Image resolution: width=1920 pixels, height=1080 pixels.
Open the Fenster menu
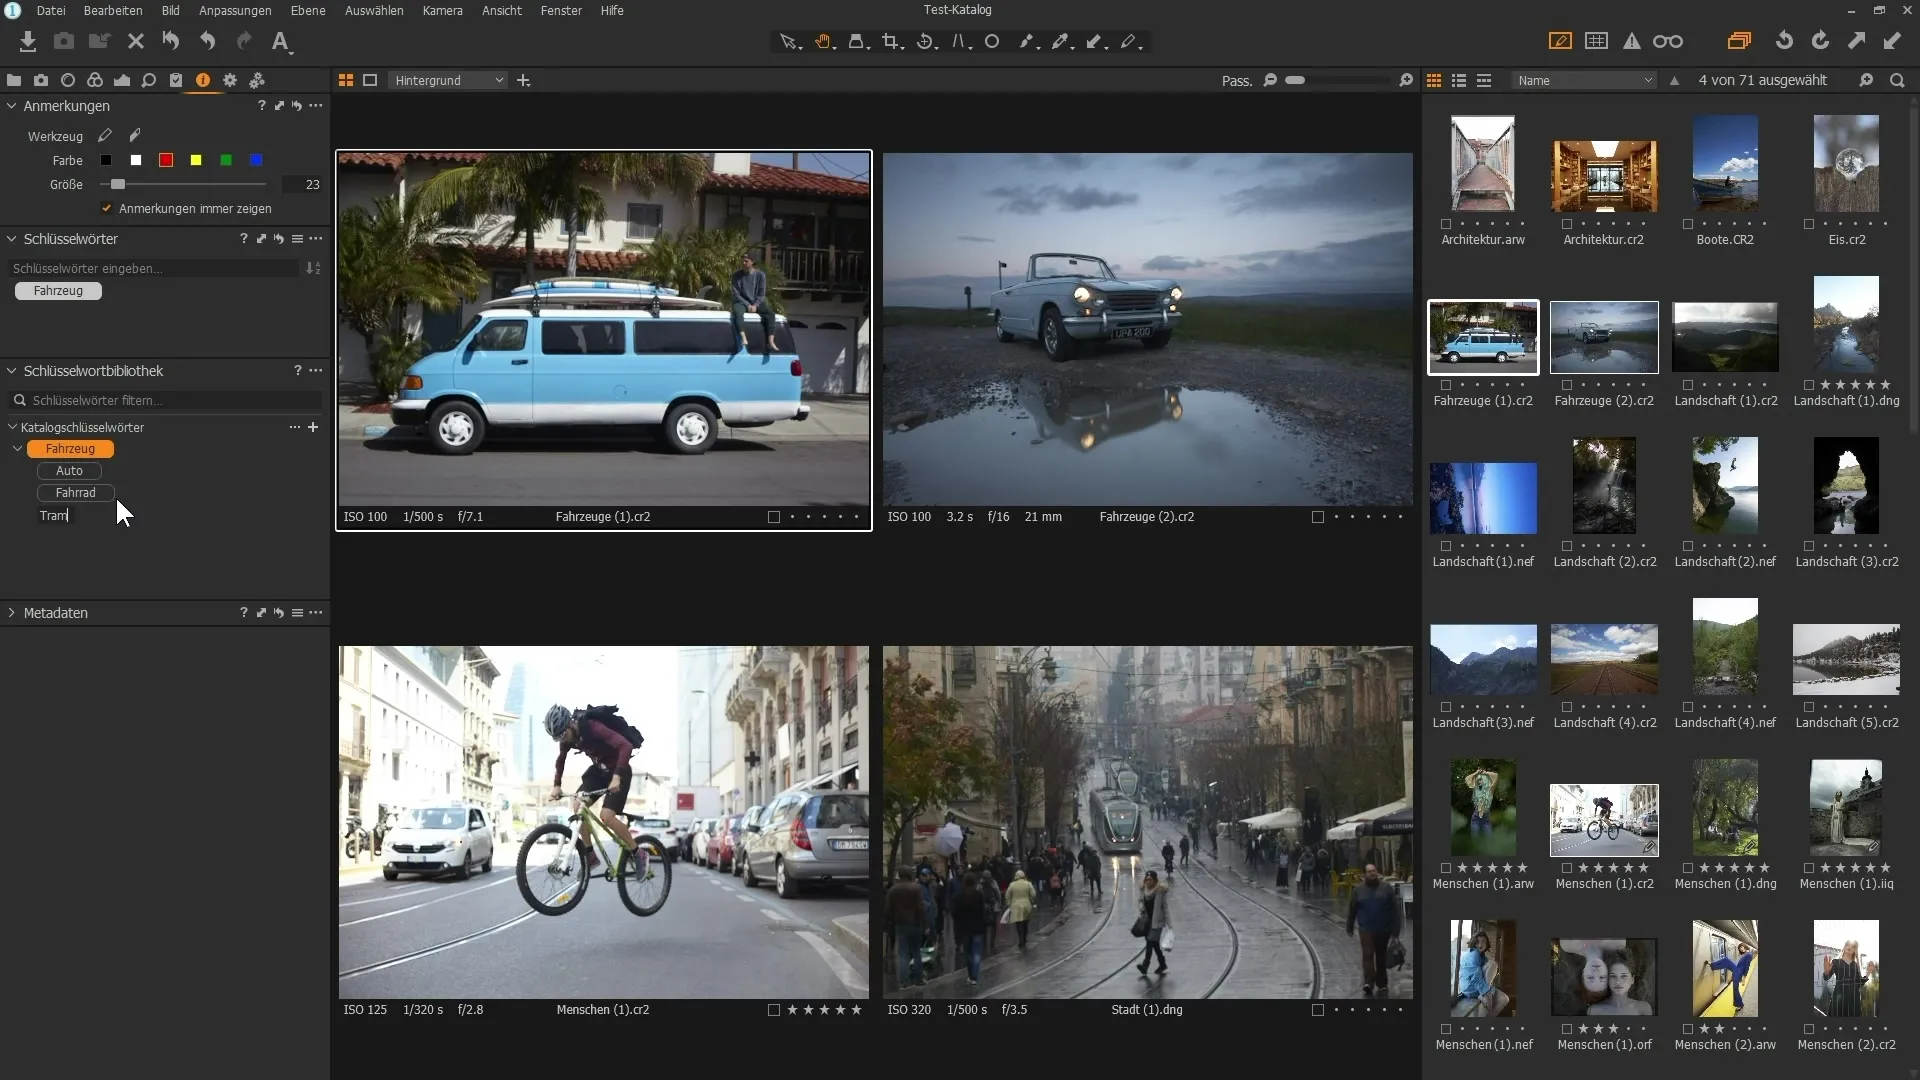coord(561,10)
